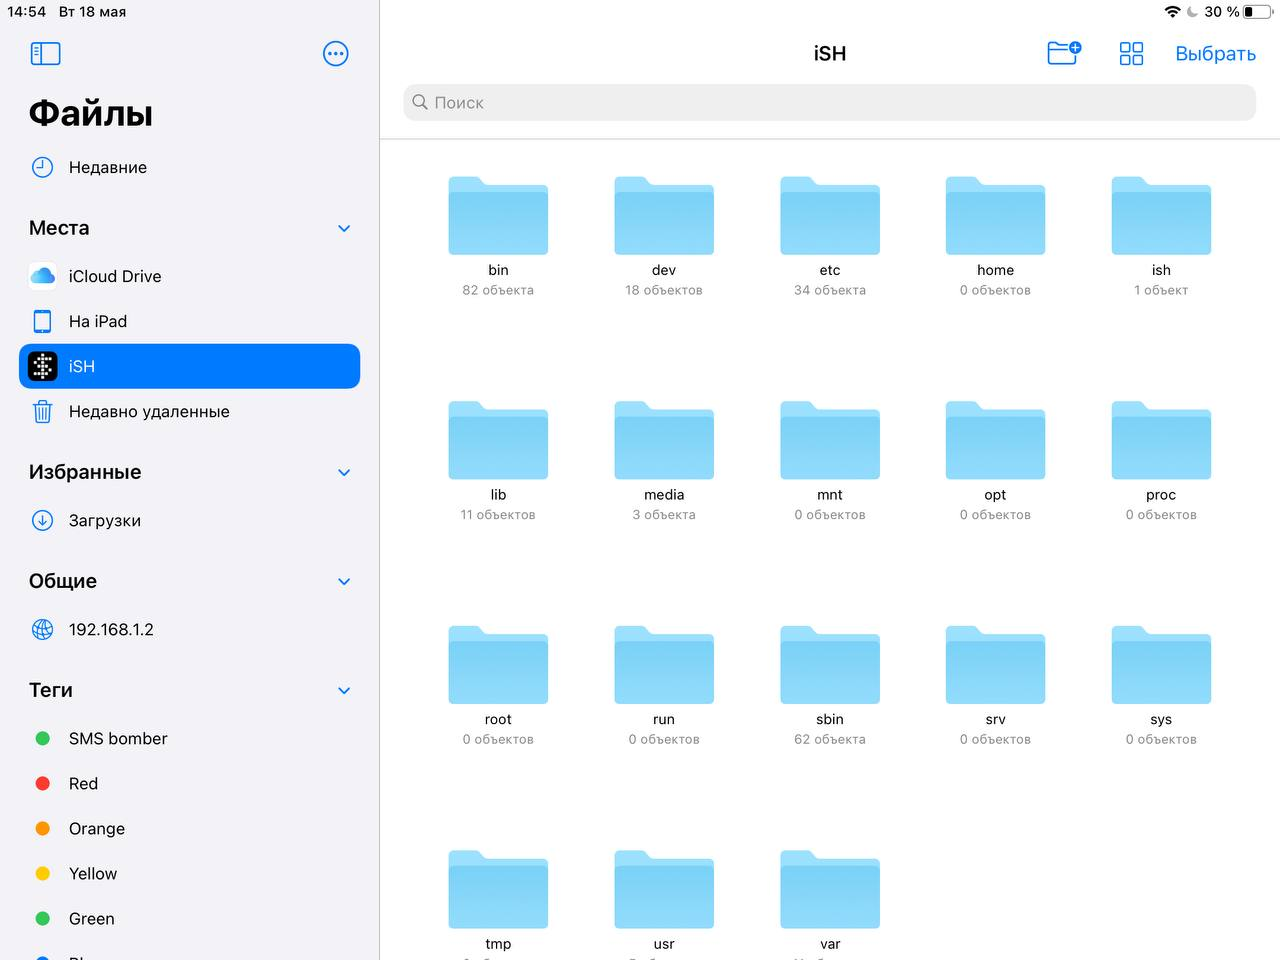Collapse the Избранные section chevron

coord(344,473)
